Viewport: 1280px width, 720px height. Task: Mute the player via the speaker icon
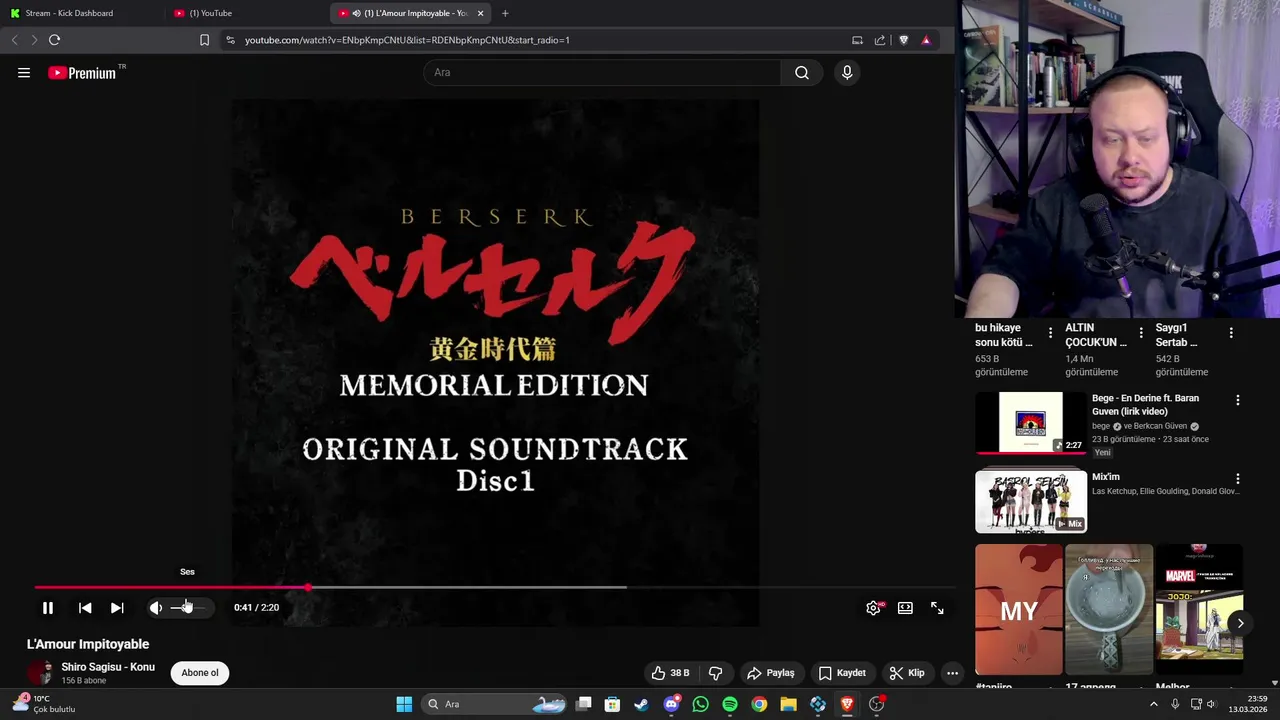click(156, 607)
